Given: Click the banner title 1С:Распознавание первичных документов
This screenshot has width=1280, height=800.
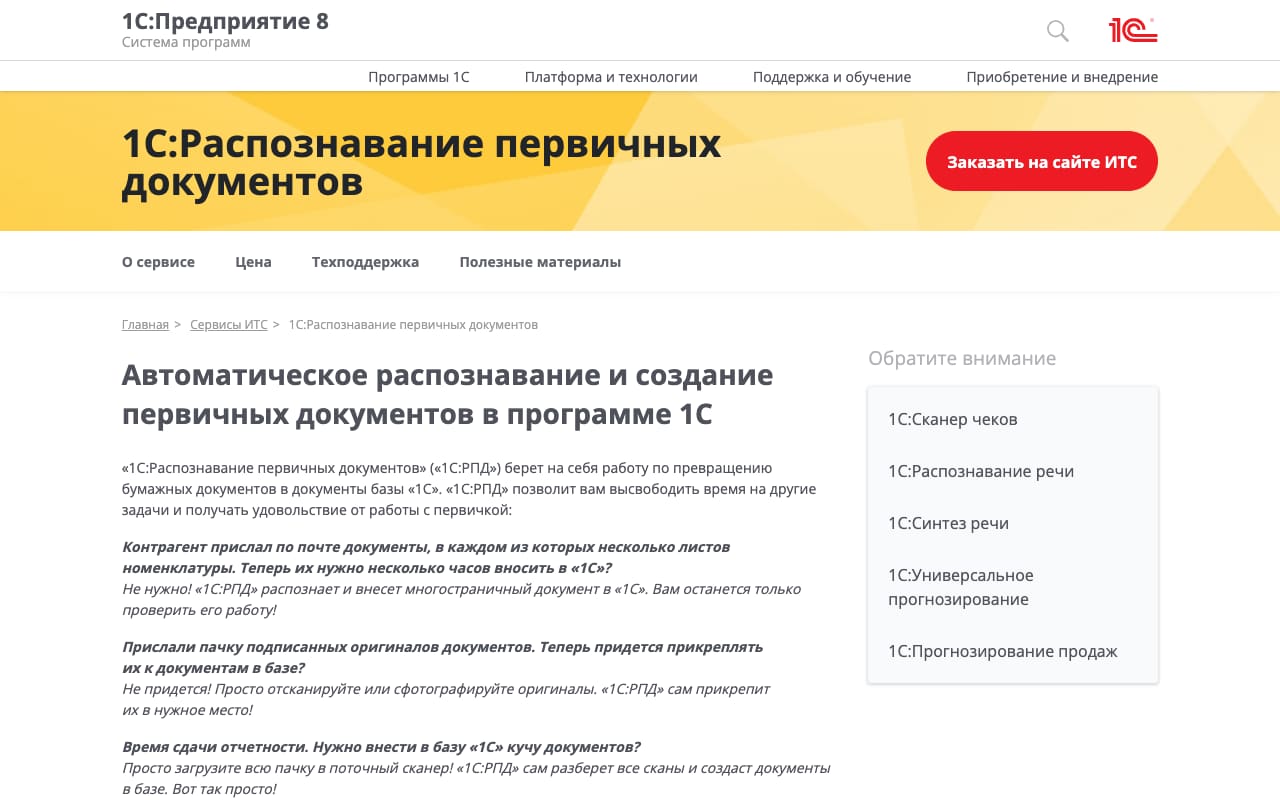Looking at the screenshot, I should tap(421, 163).
